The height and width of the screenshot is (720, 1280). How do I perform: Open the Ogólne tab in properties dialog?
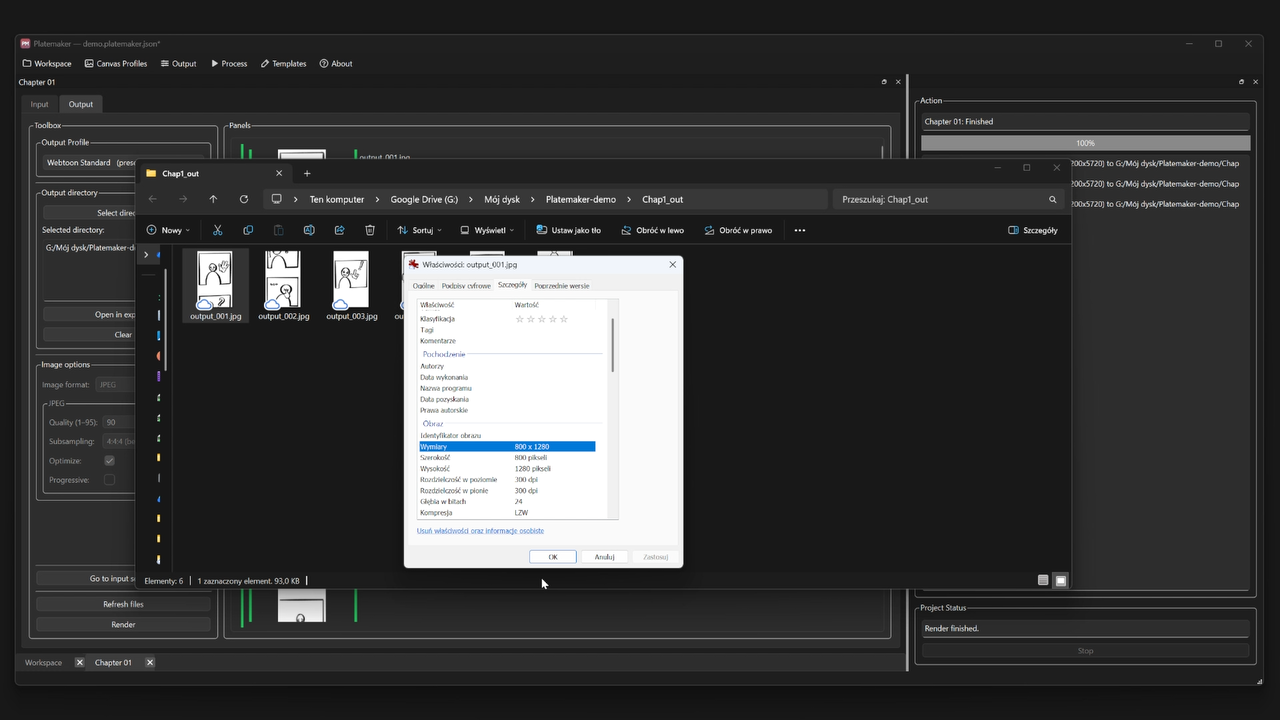pyautogui.click(x=424, y=286)
